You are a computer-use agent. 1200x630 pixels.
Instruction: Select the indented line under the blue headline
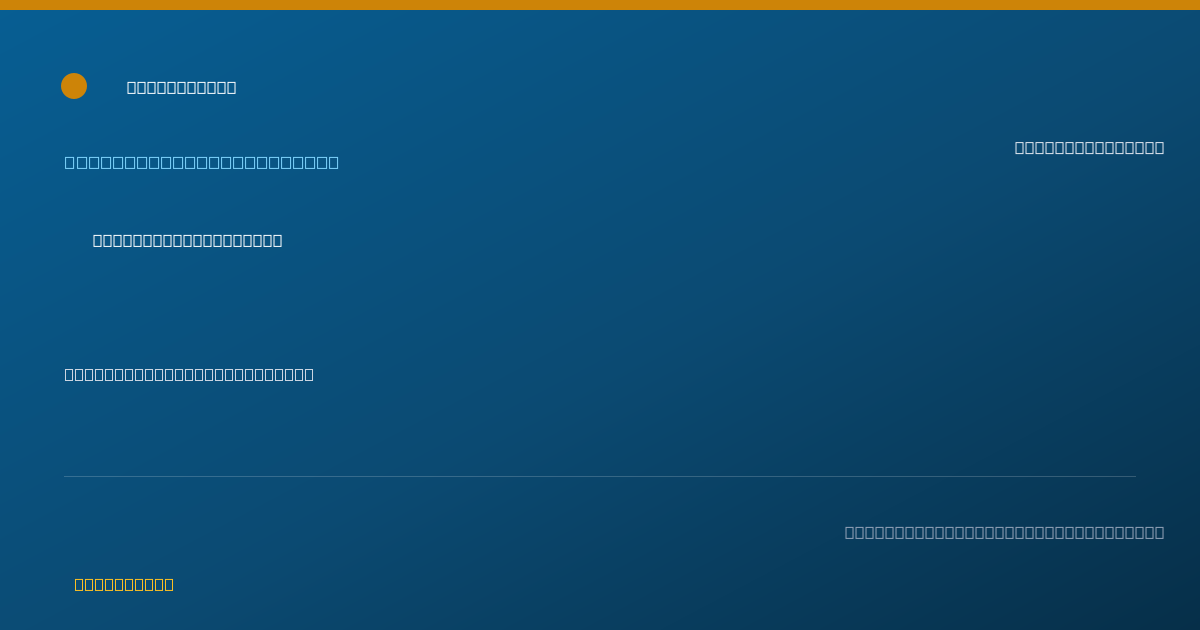point(187,240)
